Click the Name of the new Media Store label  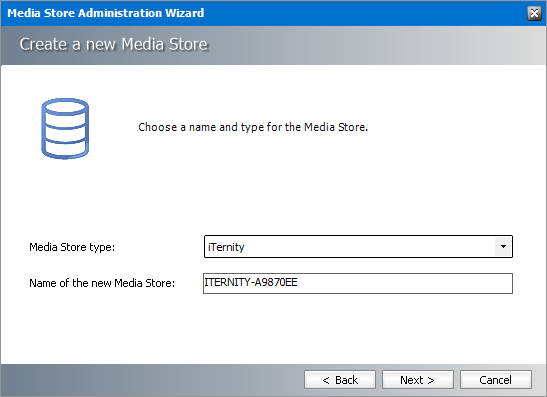[102, 283]
